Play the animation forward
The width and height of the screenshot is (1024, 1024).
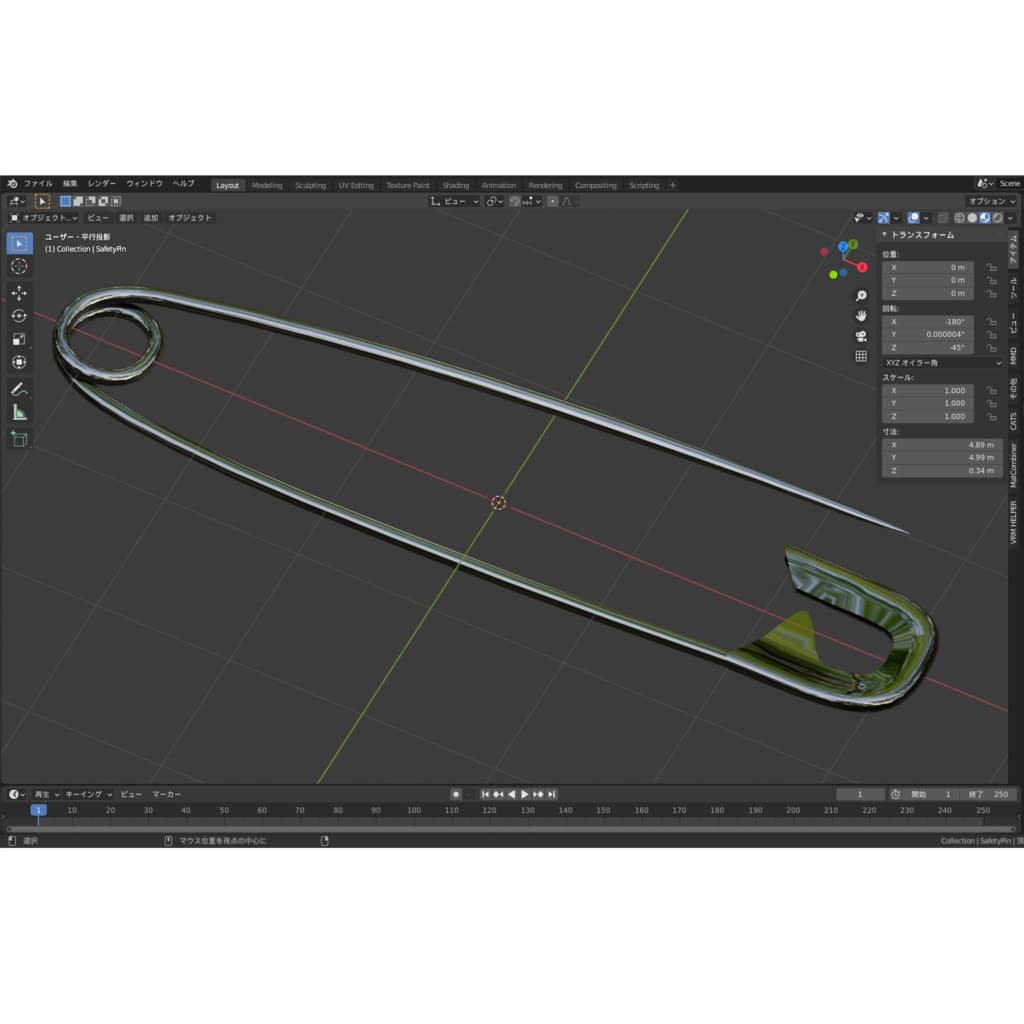524,795
